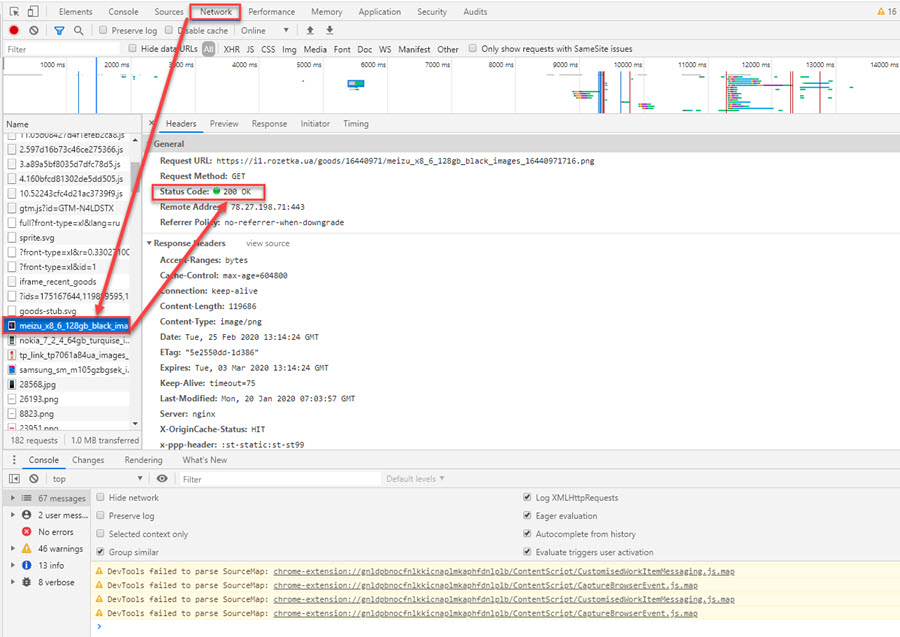The width and height of the screenshot is (900, 637).
Task: Open the Timing tab of the request
Action: (356, 123)
